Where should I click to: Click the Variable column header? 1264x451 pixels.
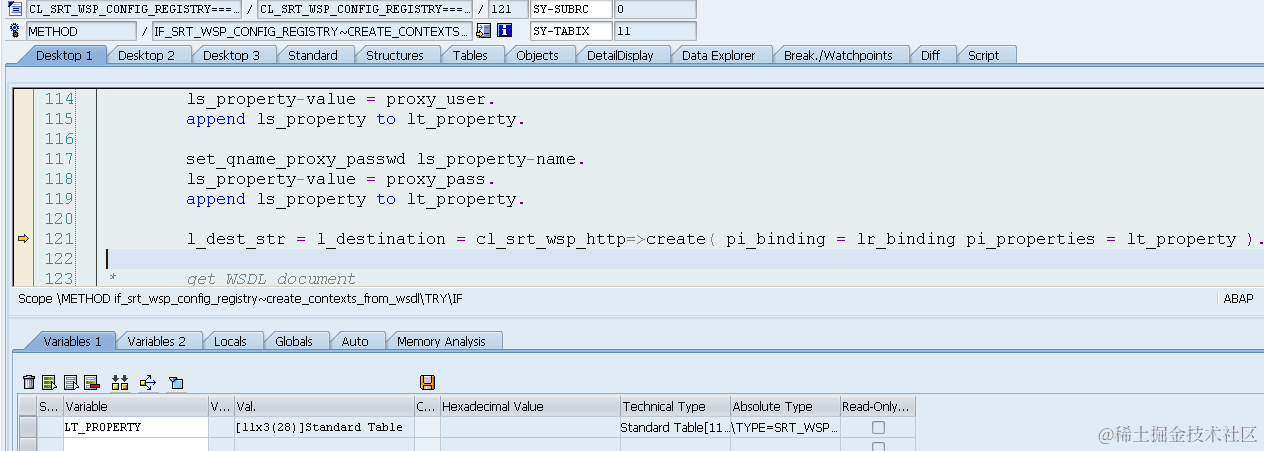pos(135,406)
